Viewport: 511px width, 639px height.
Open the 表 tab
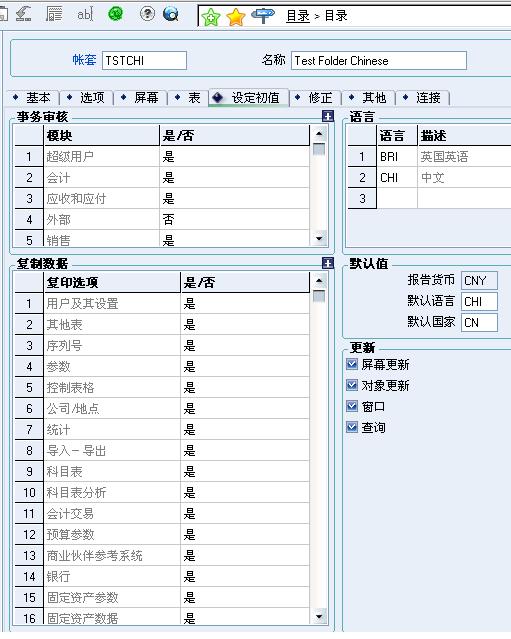pos(188,98)
